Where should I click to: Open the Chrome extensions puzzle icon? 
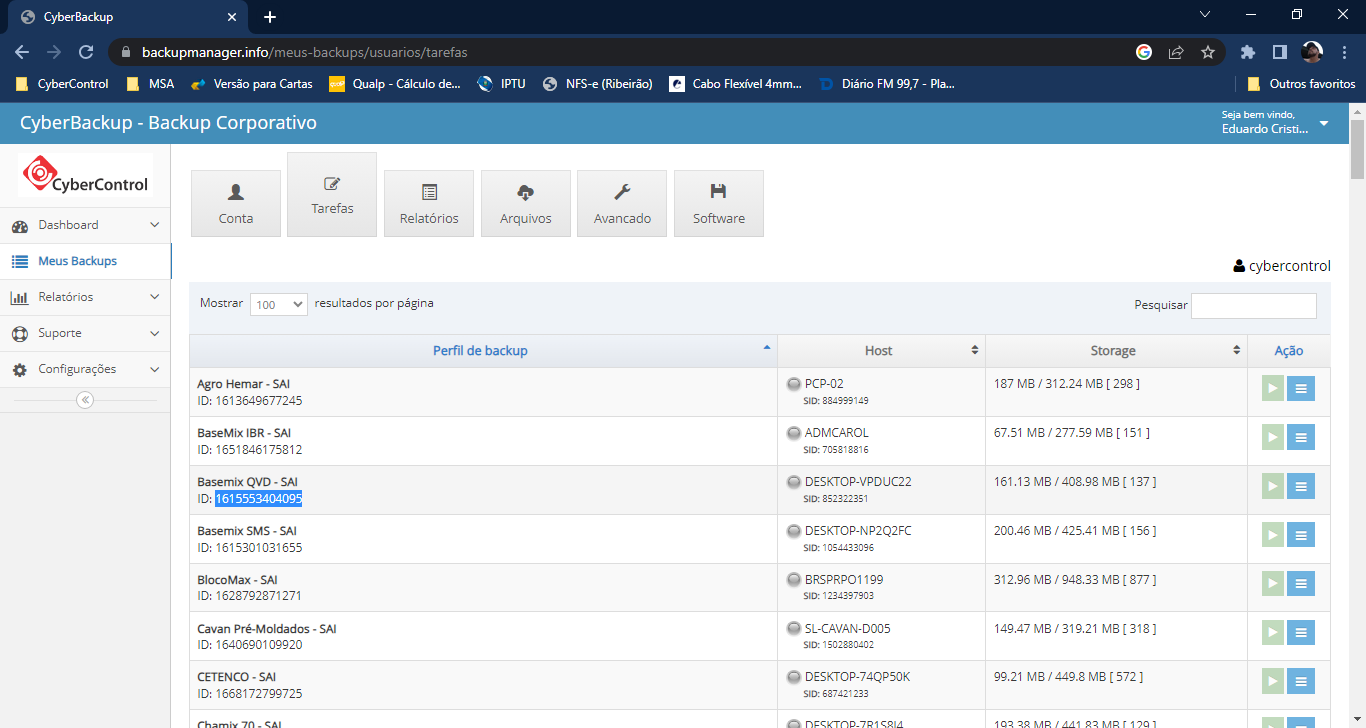point(1247,52)
